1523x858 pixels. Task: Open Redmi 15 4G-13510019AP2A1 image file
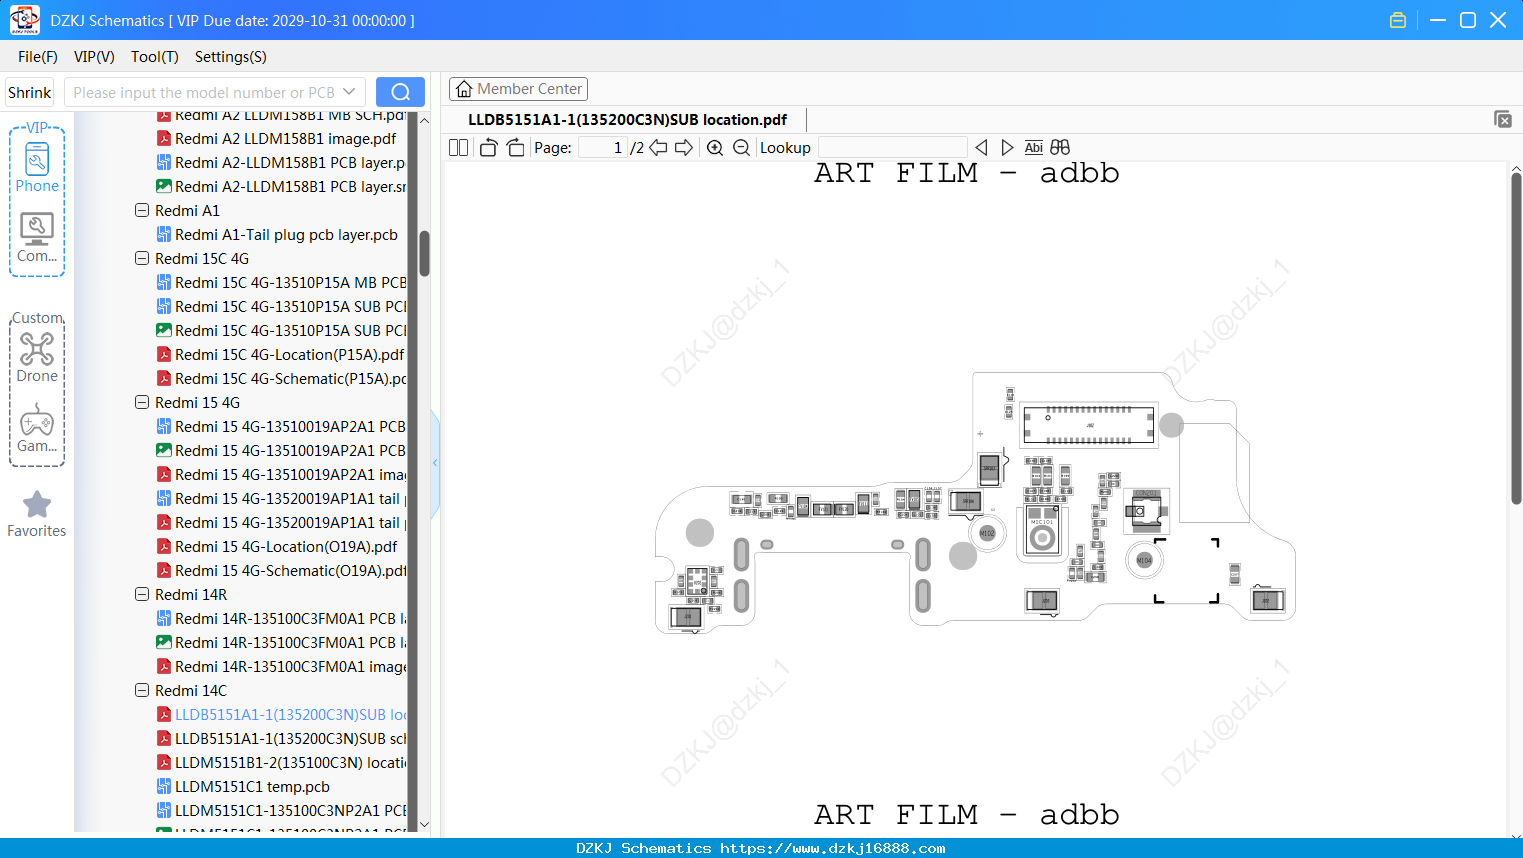282,475
